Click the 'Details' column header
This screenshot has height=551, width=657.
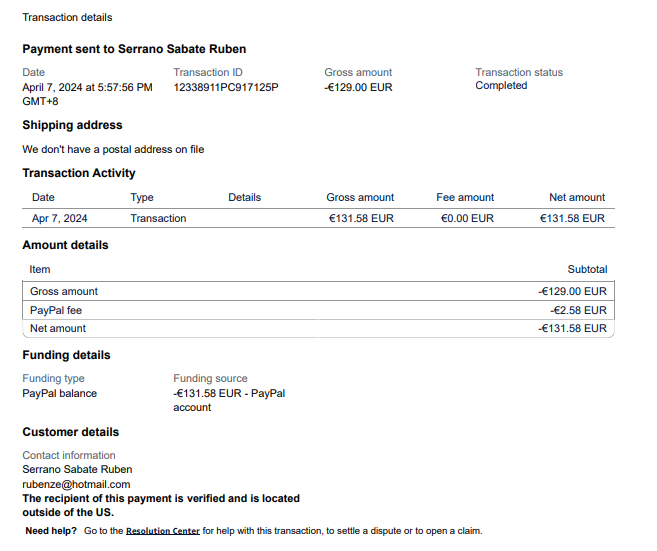[244, 197]
